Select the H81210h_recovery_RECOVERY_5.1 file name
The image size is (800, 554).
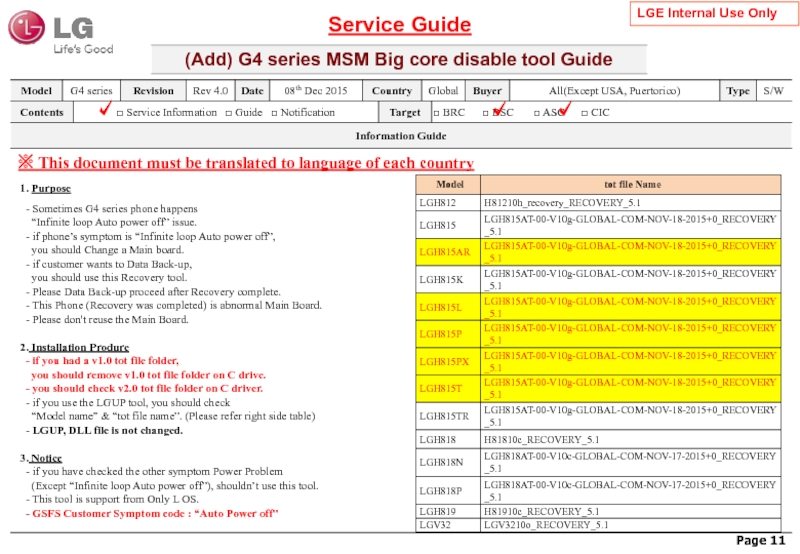click(x=562, y=203)
